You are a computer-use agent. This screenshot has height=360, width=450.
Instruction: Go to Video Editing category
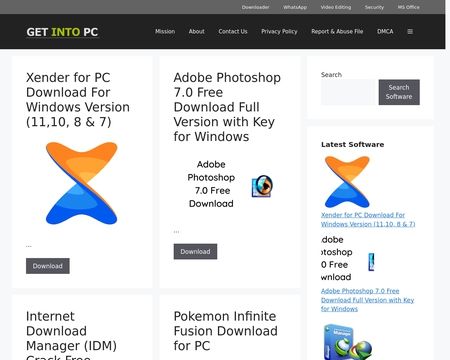[336, 7]
